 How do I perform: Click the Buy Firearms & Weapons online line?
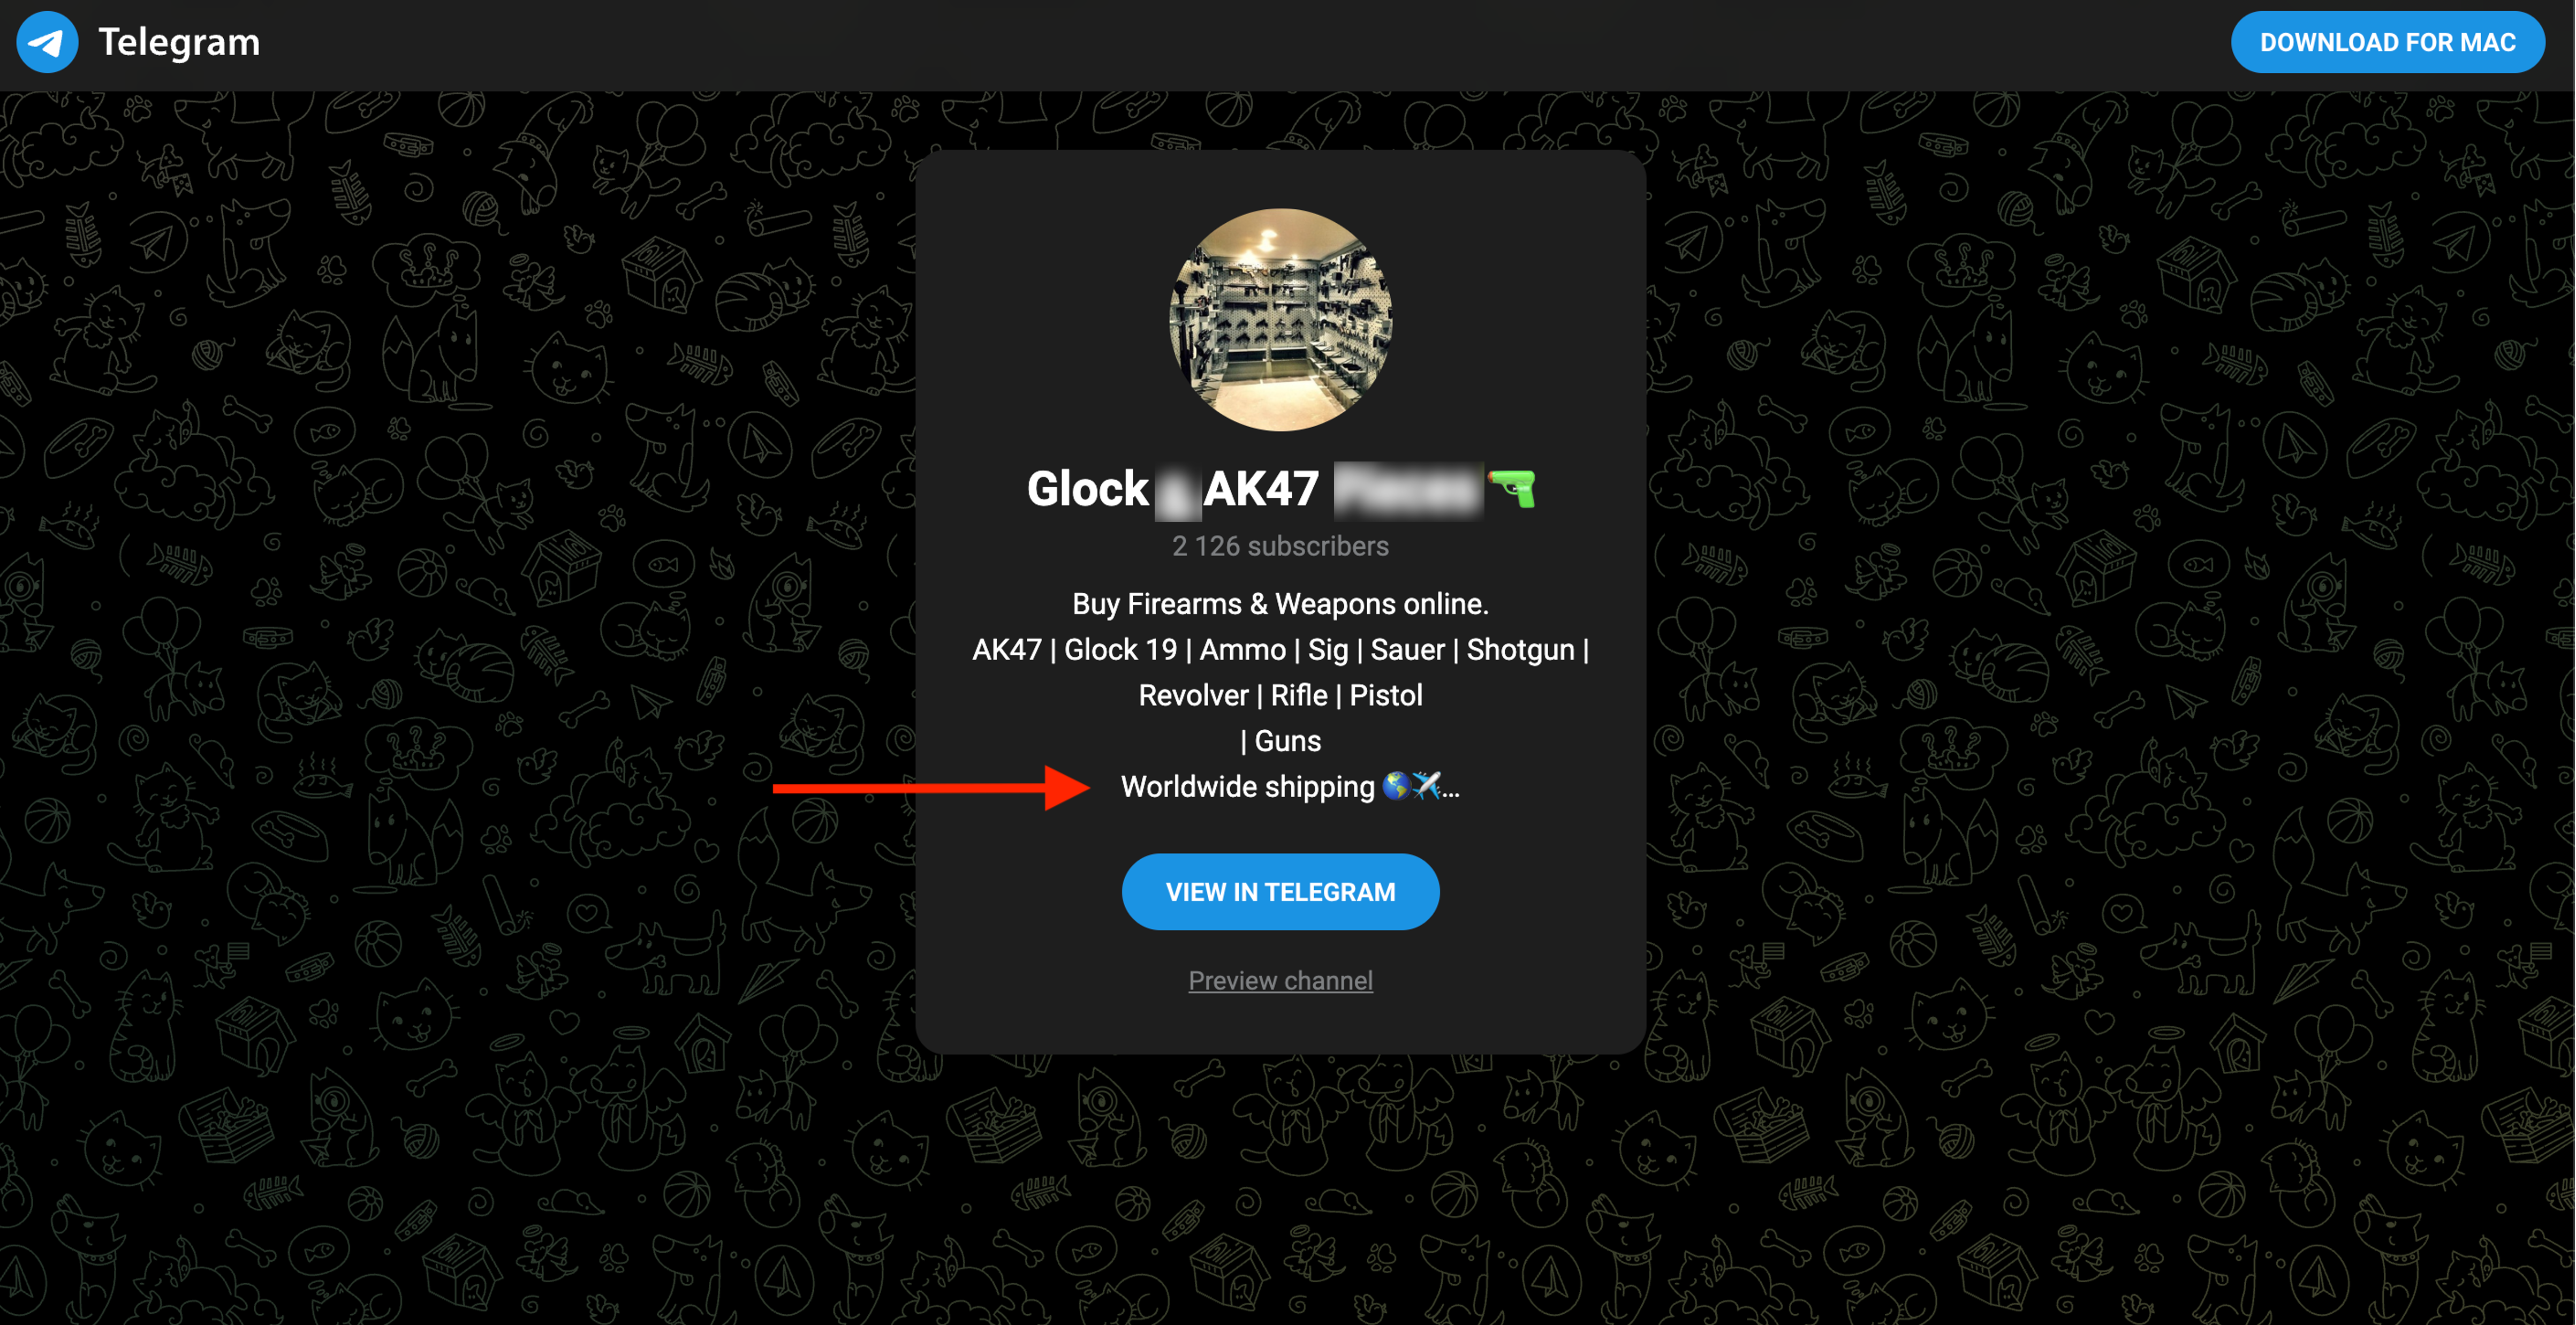tap(1281, 604)
